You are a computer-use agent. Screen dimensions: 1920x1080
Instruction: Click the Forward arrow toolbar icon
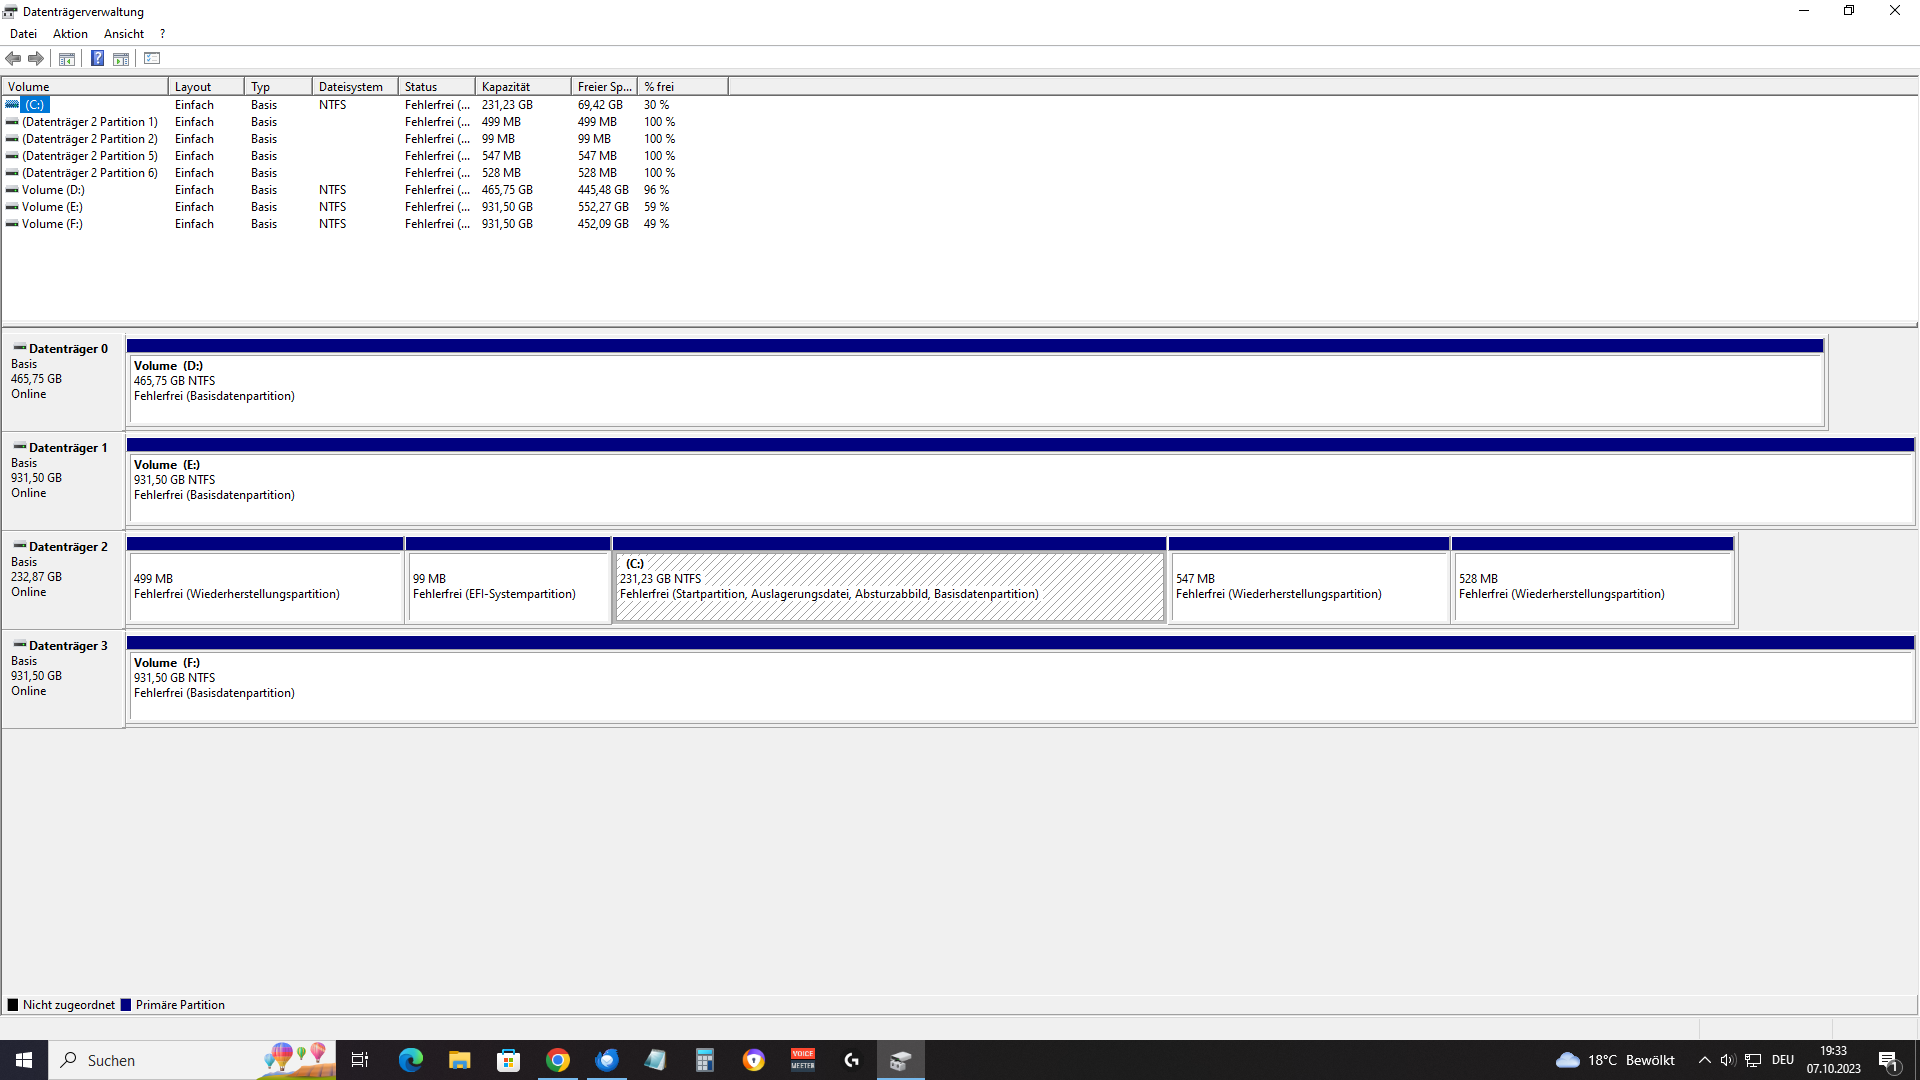click(36, 58)
